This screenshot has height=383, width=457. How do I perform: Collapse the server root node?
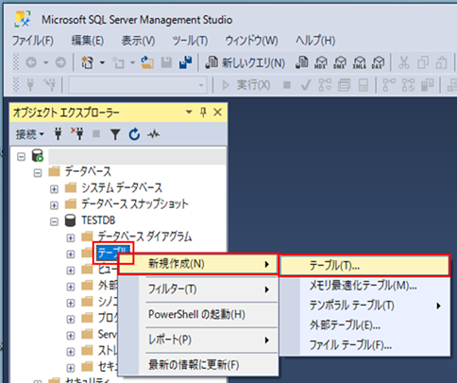click(21, 157)
